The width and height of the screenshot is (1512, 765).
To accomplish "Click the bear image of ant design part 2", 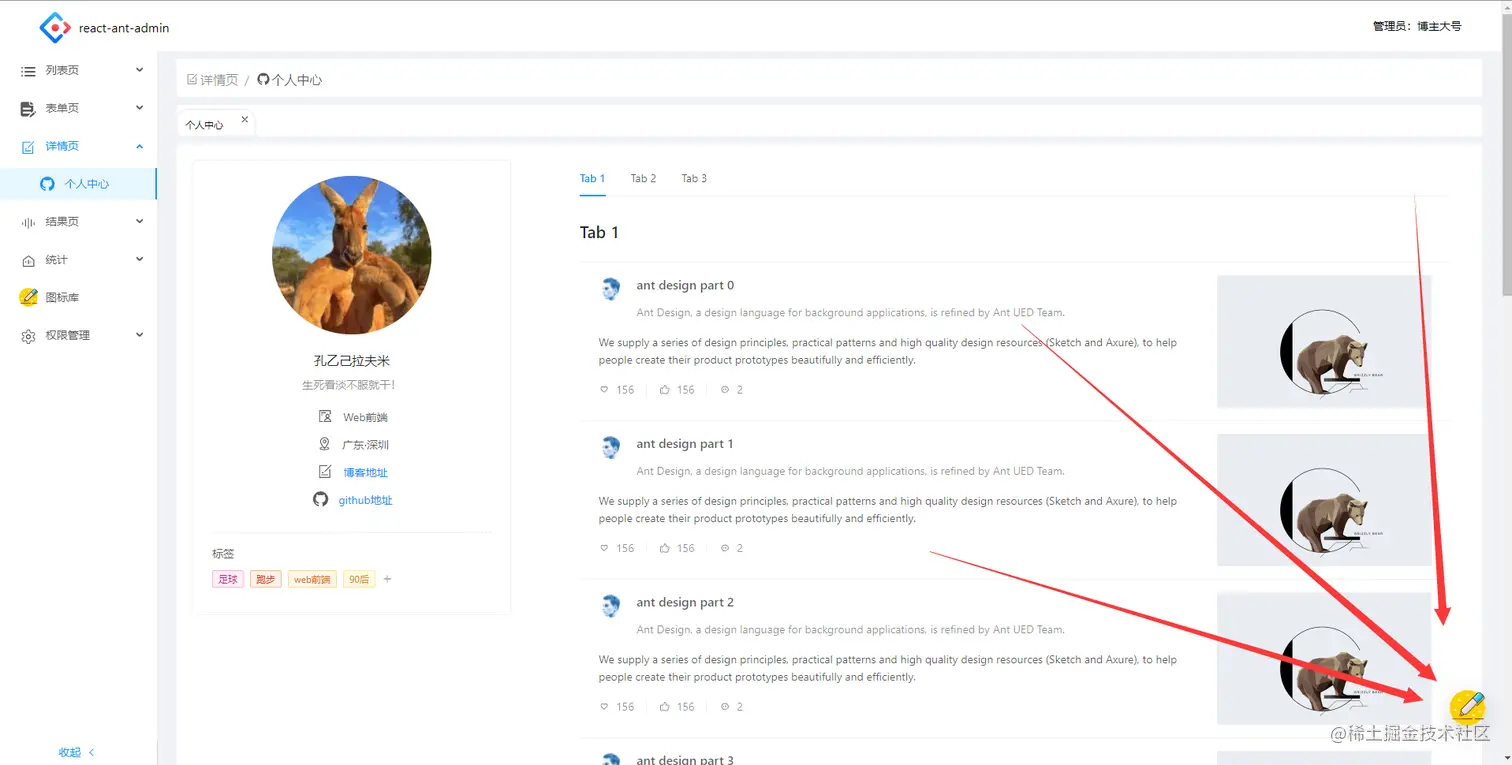I will click(x=1324, y=659).
